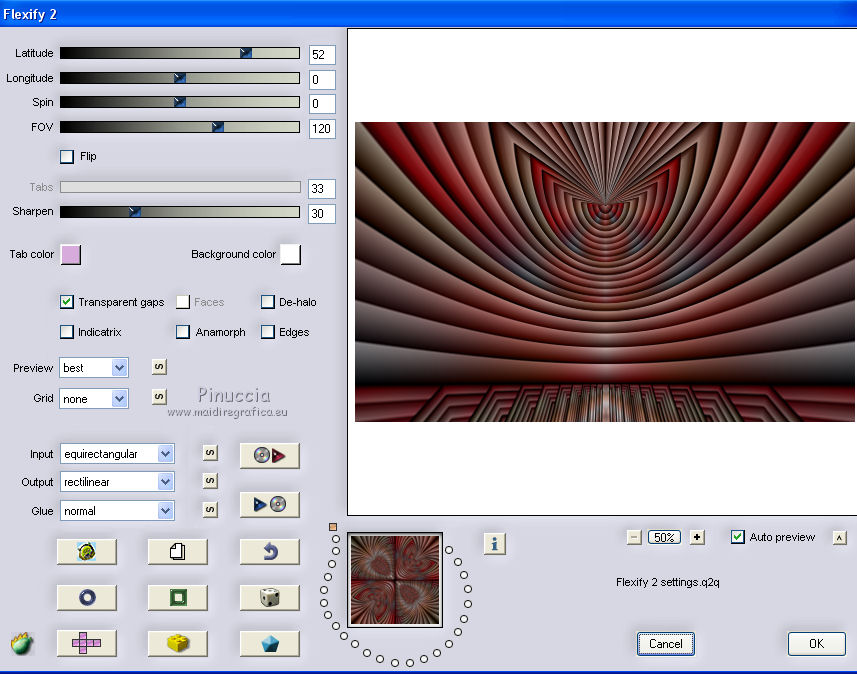Click the Latitude slider track

(180, 53)
